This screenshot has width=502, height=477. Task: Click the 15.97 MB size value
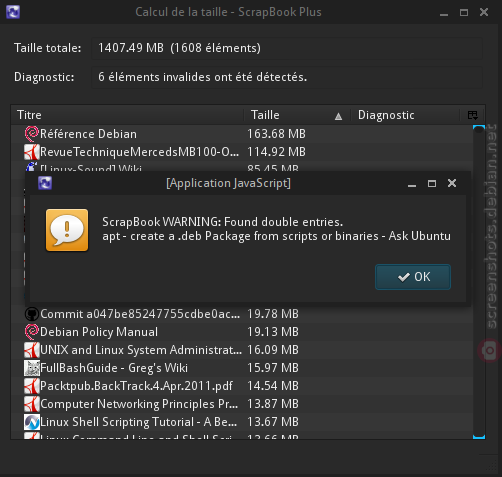[x=273, y=368]
